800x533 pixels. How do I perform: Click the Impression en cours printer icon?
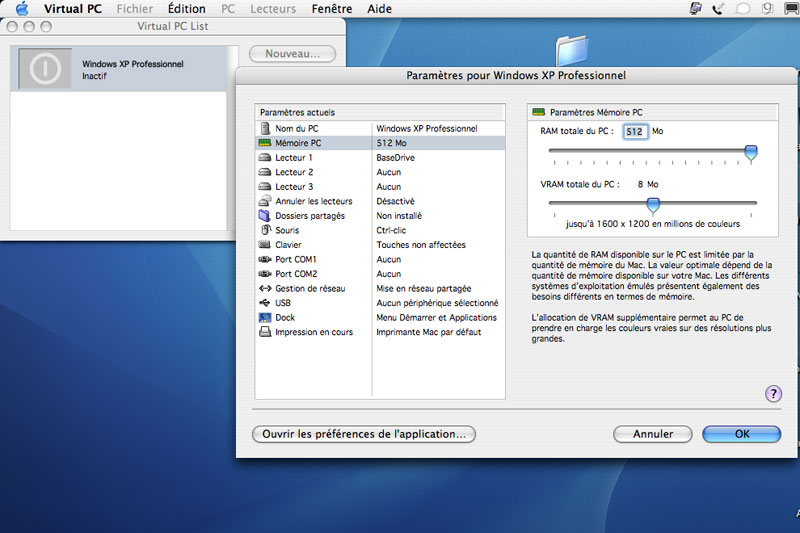265,332
